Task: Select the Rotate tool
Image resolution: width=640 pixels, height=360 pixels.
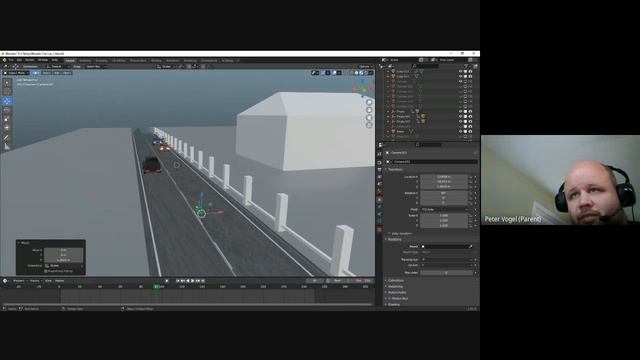Action: click(7, 110)
